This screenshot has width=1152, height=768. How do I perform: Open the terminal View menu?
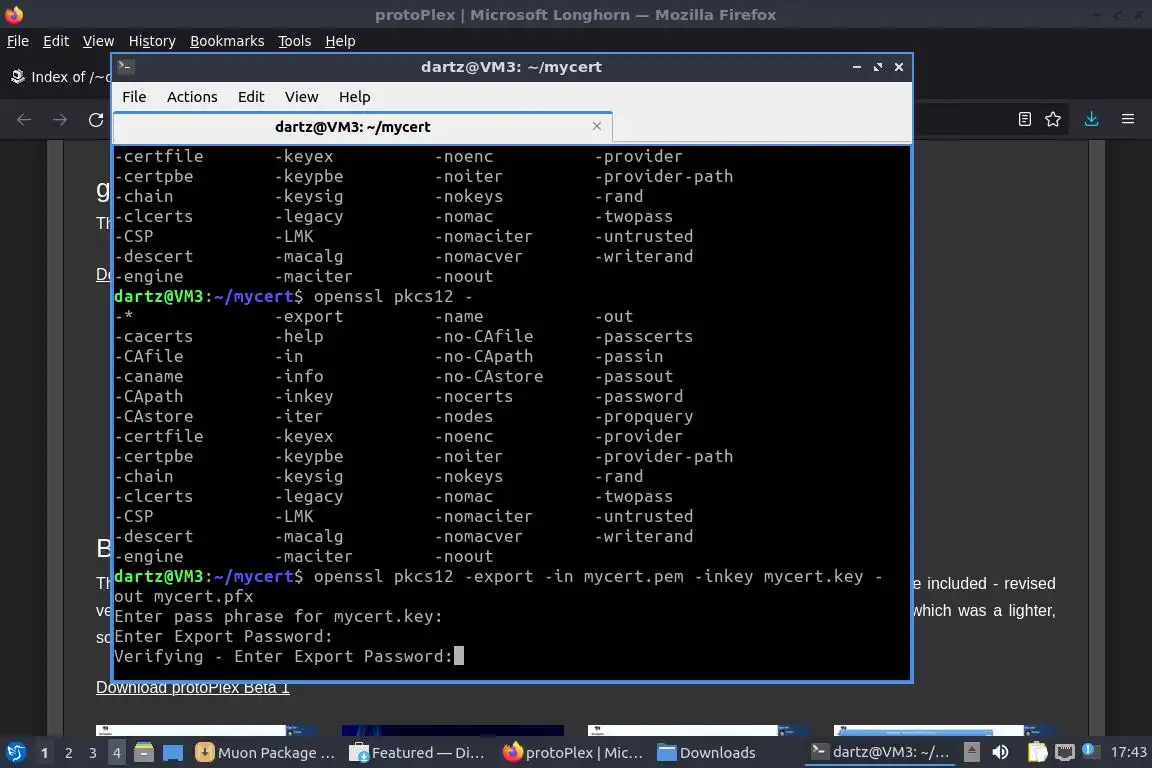coord(301,97)
